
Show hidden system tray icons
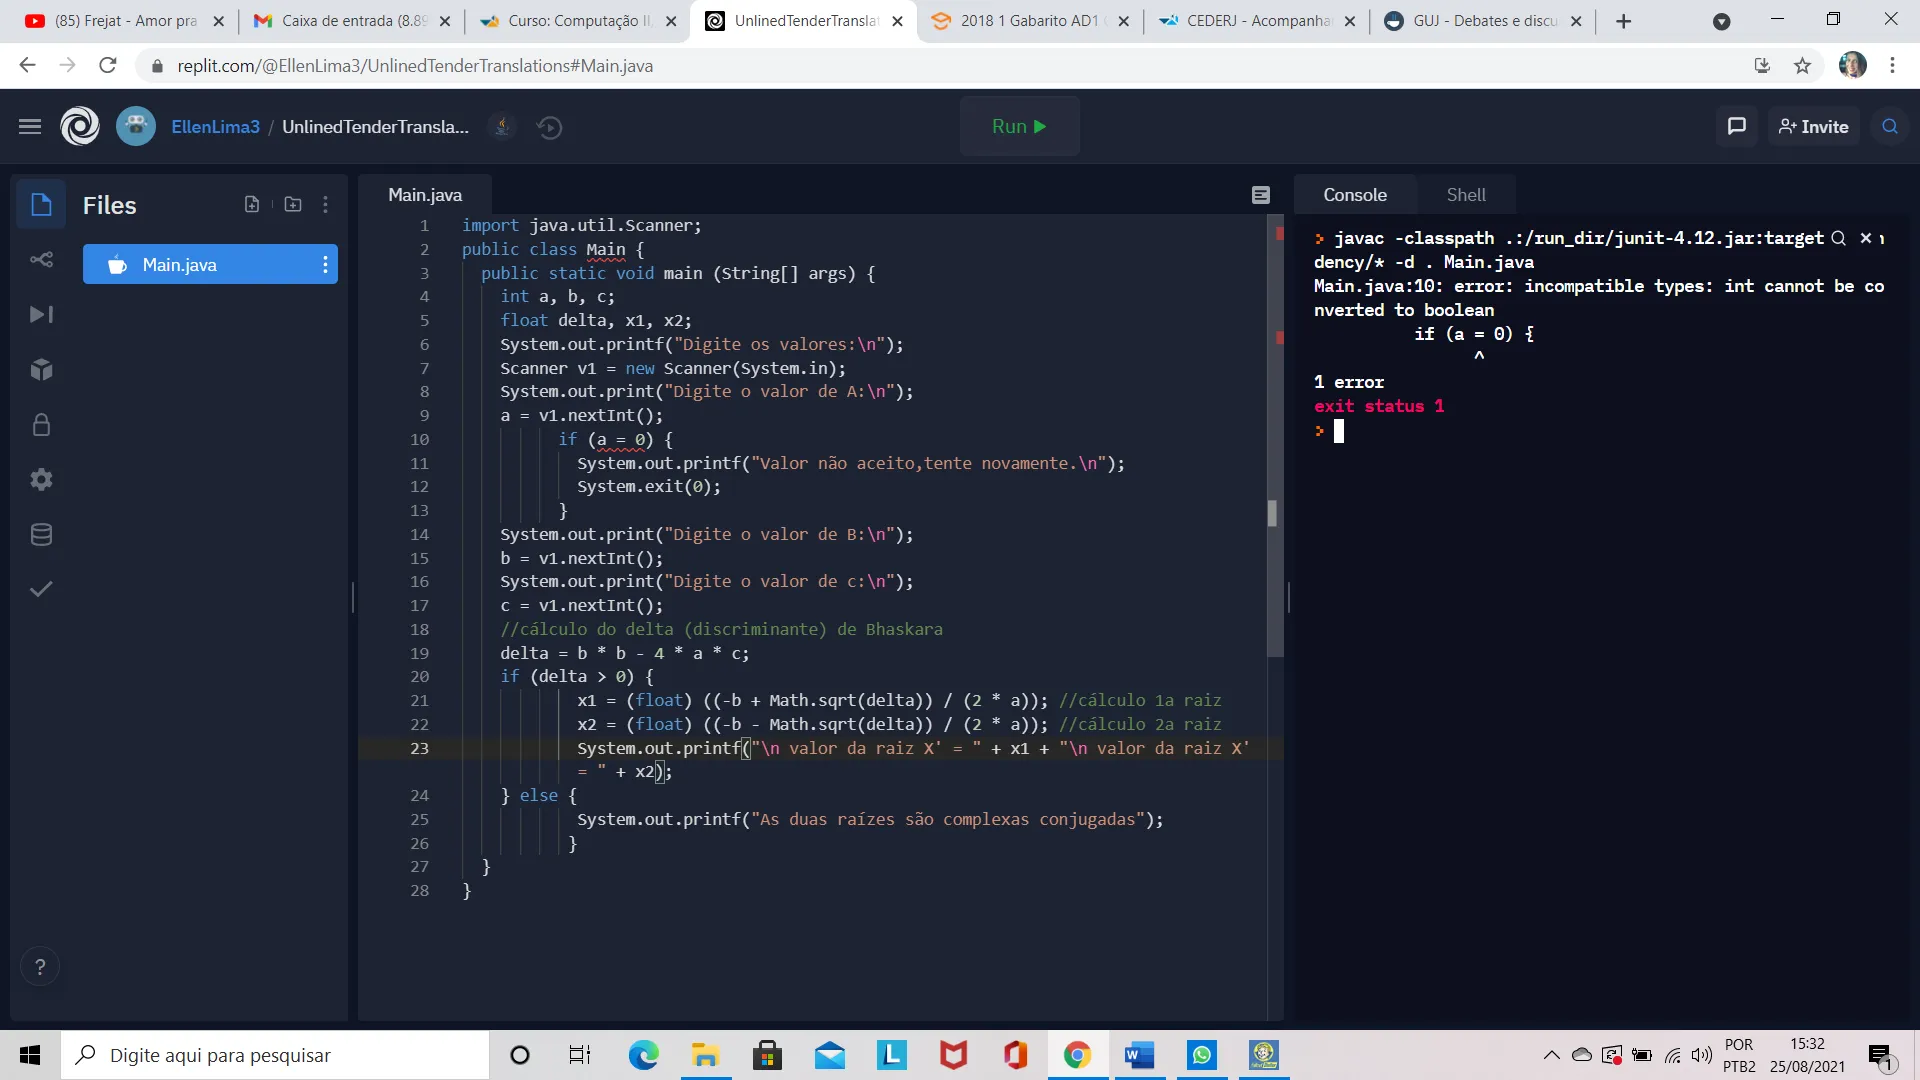pyautogui.click(x=1551, y=1055)
